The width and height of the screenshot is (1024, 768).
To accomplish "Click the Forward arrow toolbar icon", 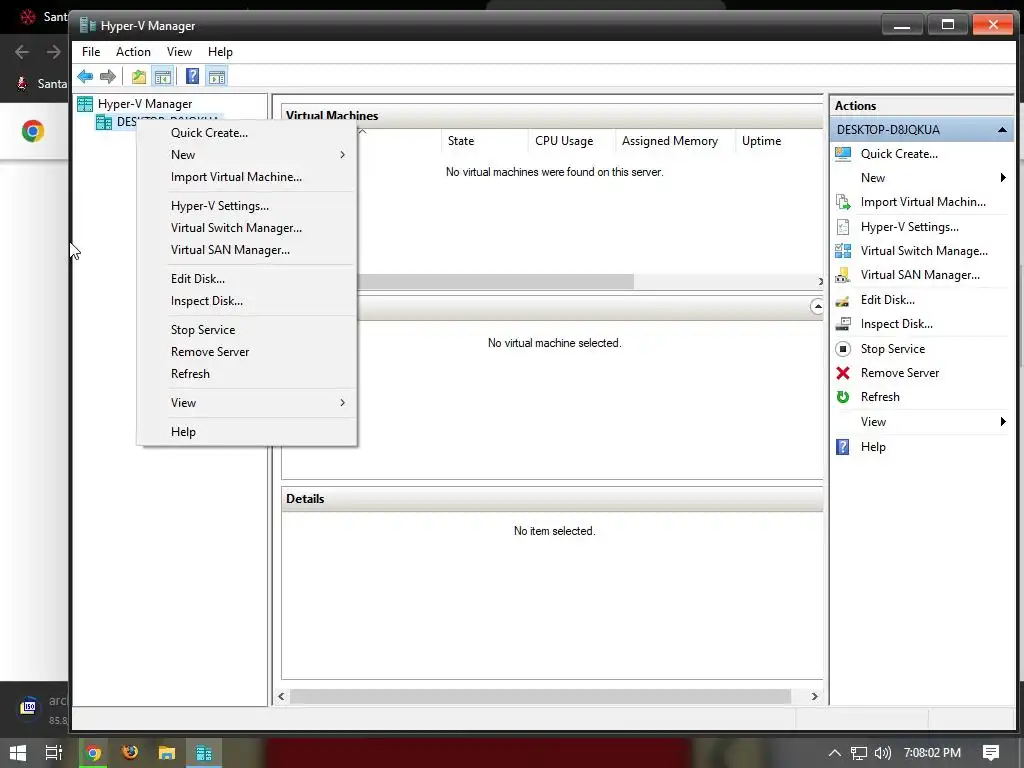I will (108, 77).
